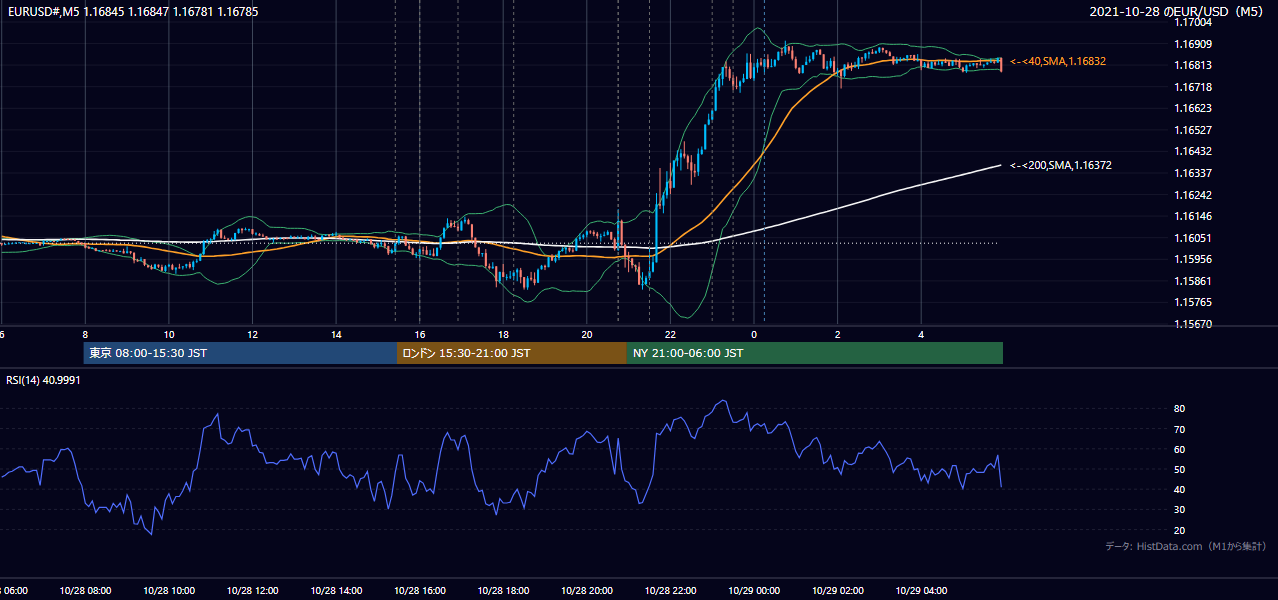Click hour label 14 under price chart
Image resolution: width=1278 pixels, height=600 pixels.
(x=336, y=335)
